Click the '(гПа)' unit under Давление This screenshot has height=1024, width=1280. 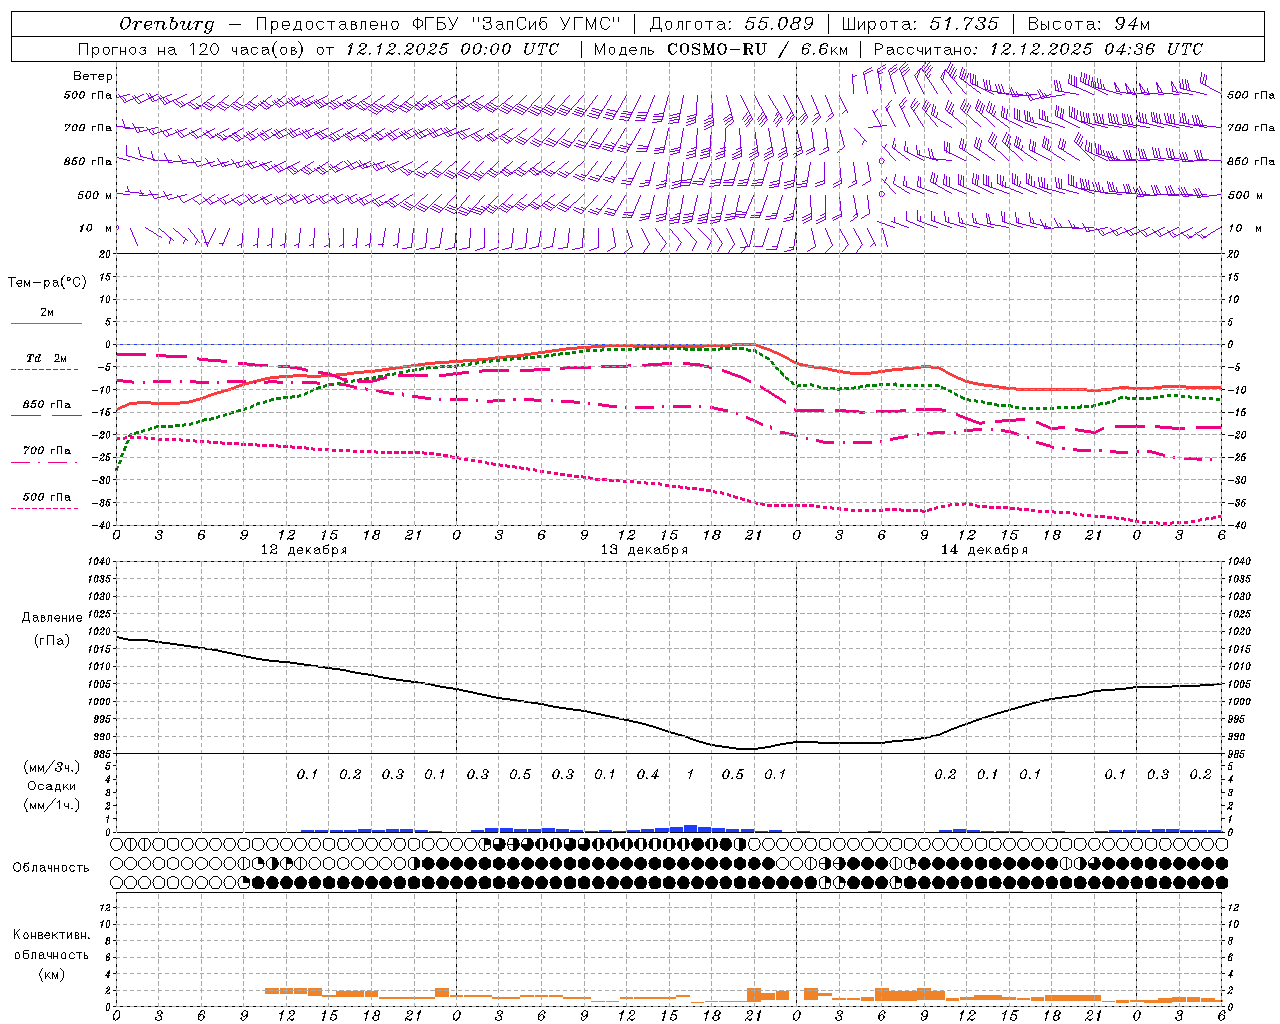coord(52,641)
